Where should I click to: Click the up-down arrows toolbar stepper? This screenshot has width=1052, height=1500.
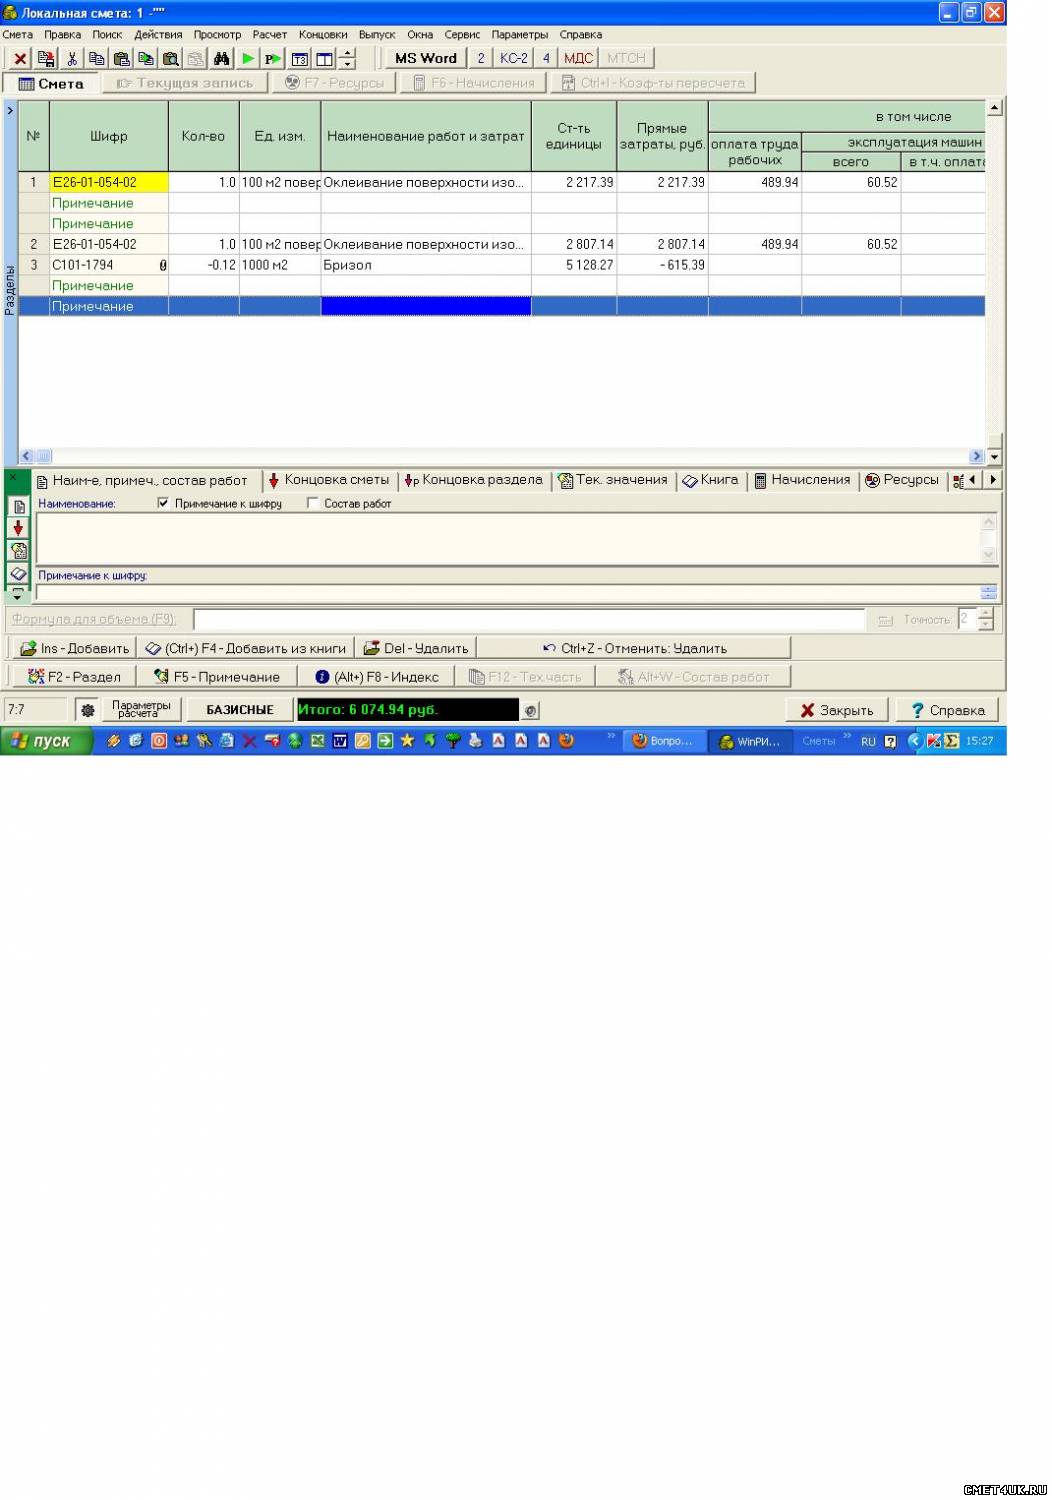coord(347,59)
